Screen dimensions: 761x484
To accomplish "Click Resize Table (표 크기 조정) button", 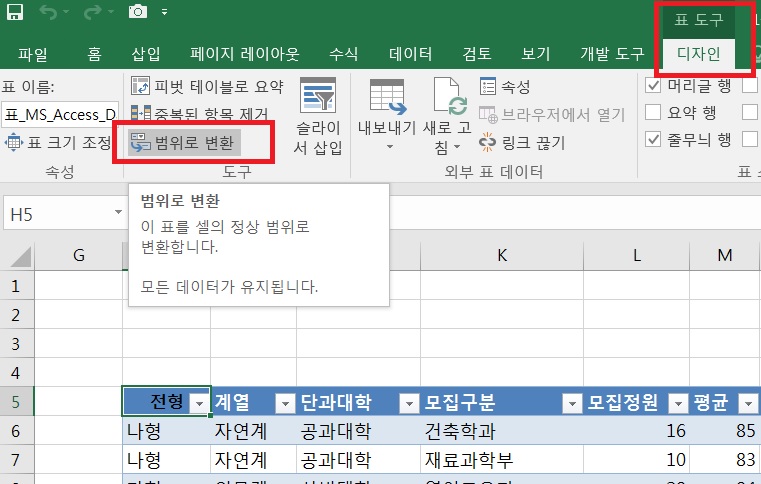I will tap(60, 142).
